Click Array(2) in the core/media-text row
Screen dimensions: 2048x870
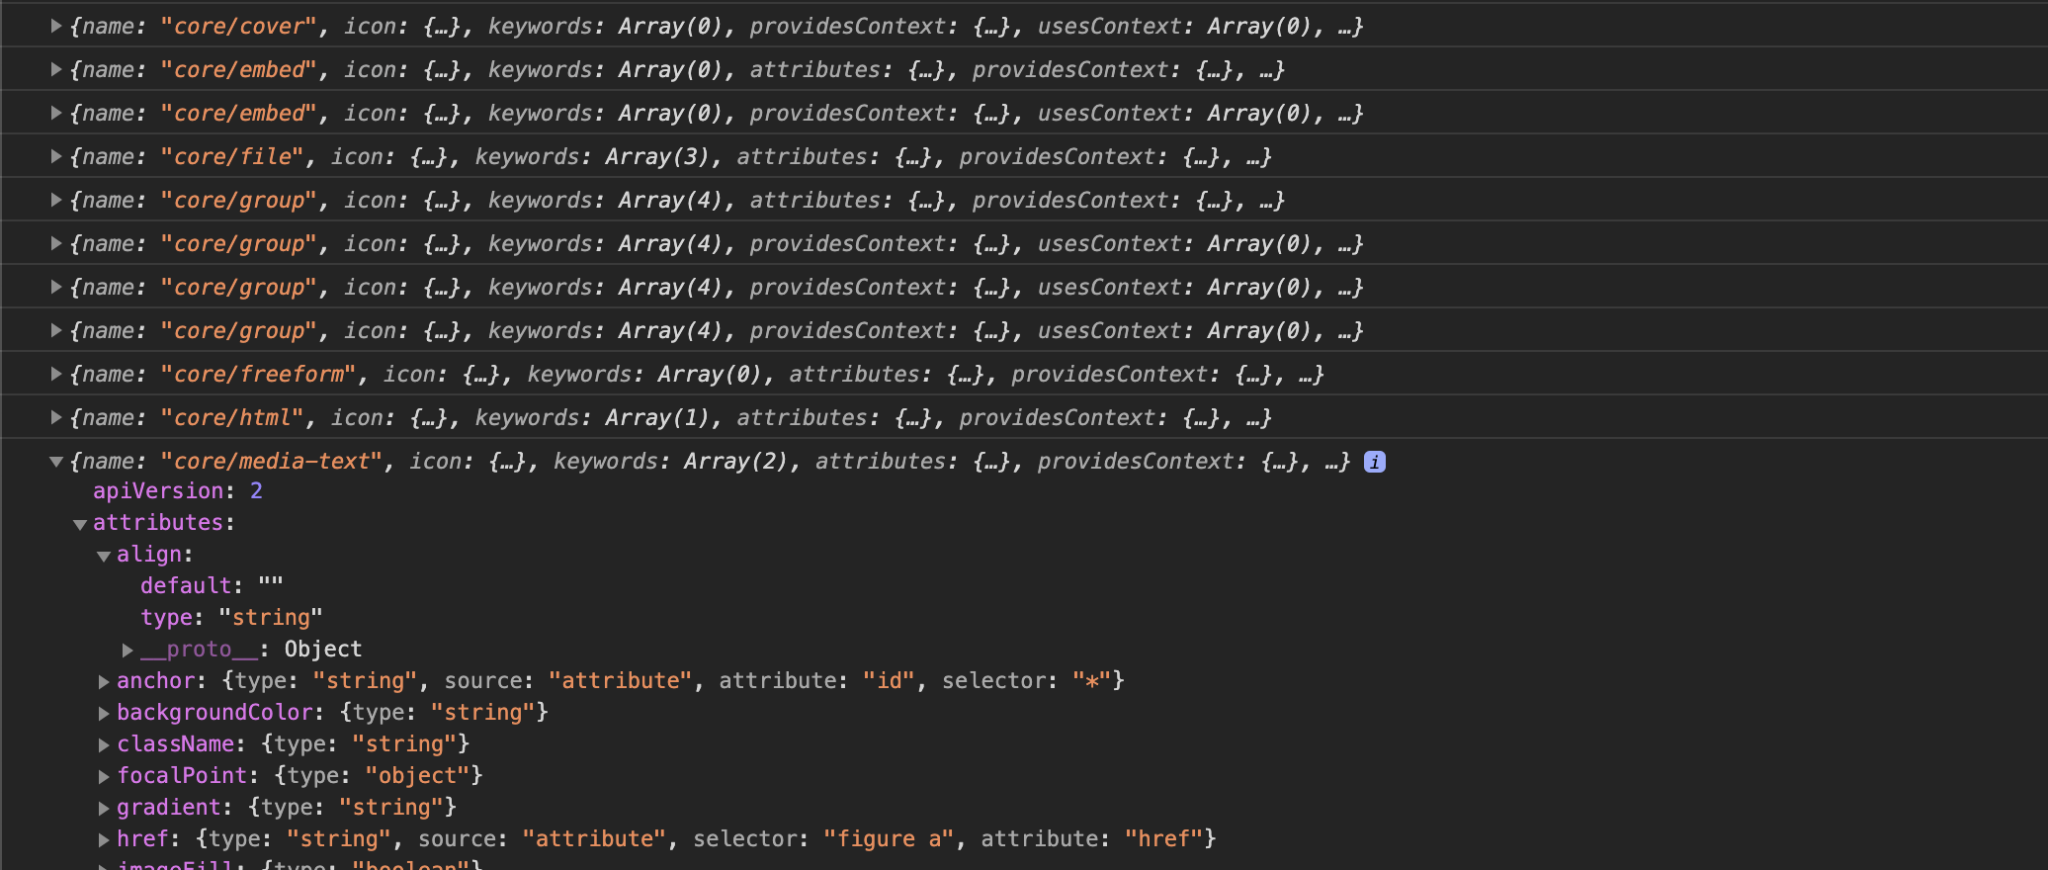[736, 462]
